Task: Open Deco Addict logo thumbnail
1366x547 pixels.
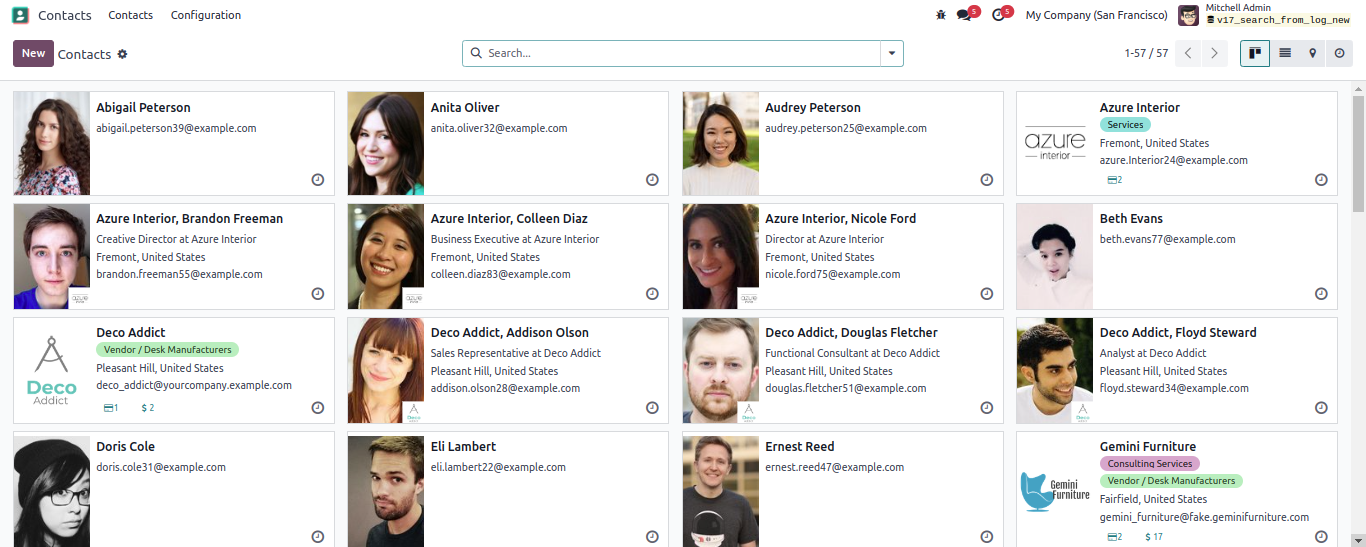Action: pyautogui.click(x=52, y=371)
